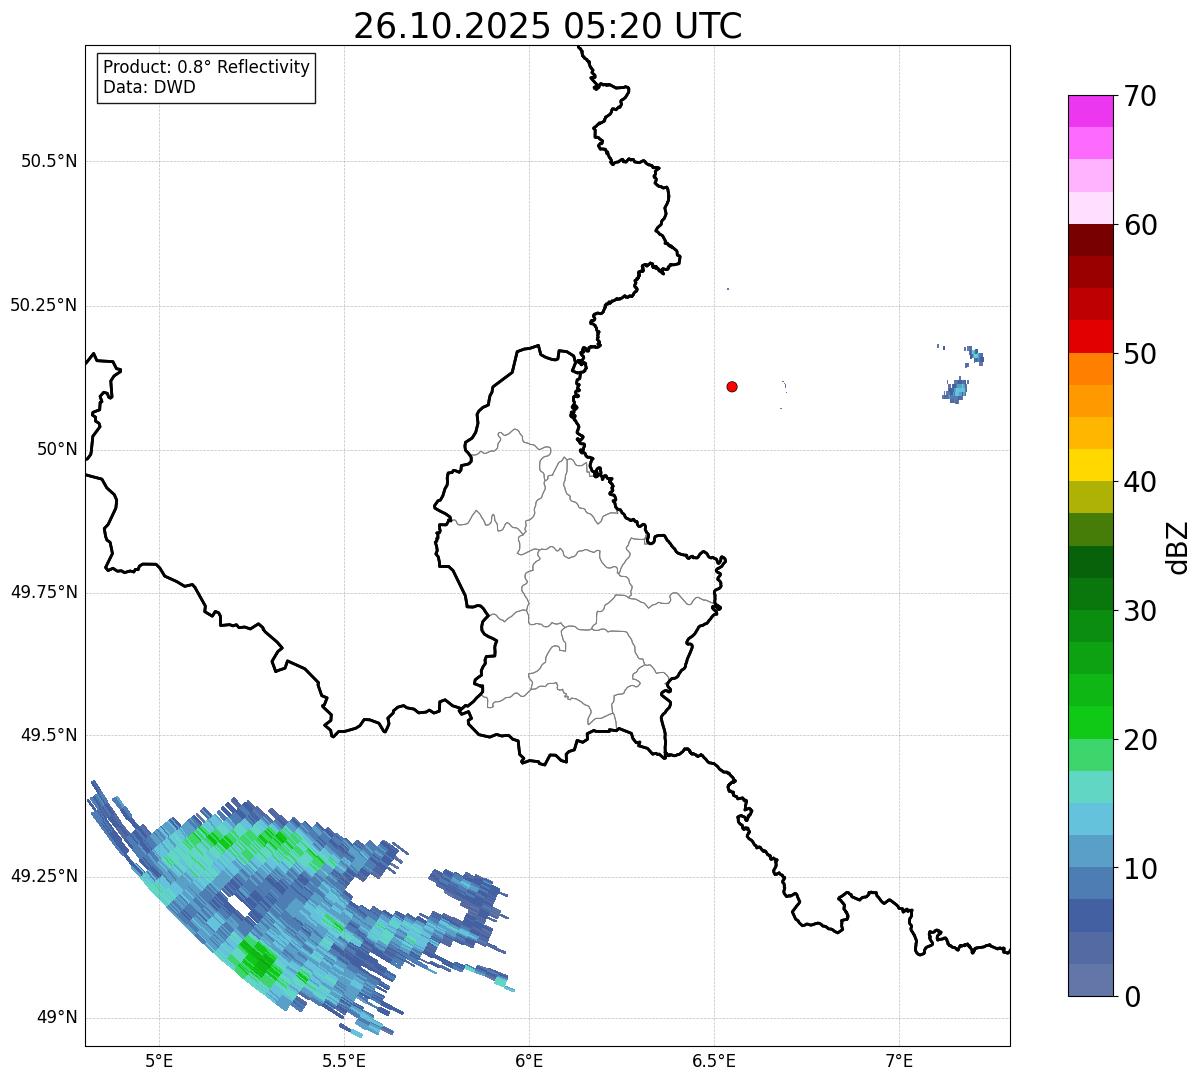
Task: Click the 5°E longitude label
Action: pyautogui.click(x=159, y=1060)
